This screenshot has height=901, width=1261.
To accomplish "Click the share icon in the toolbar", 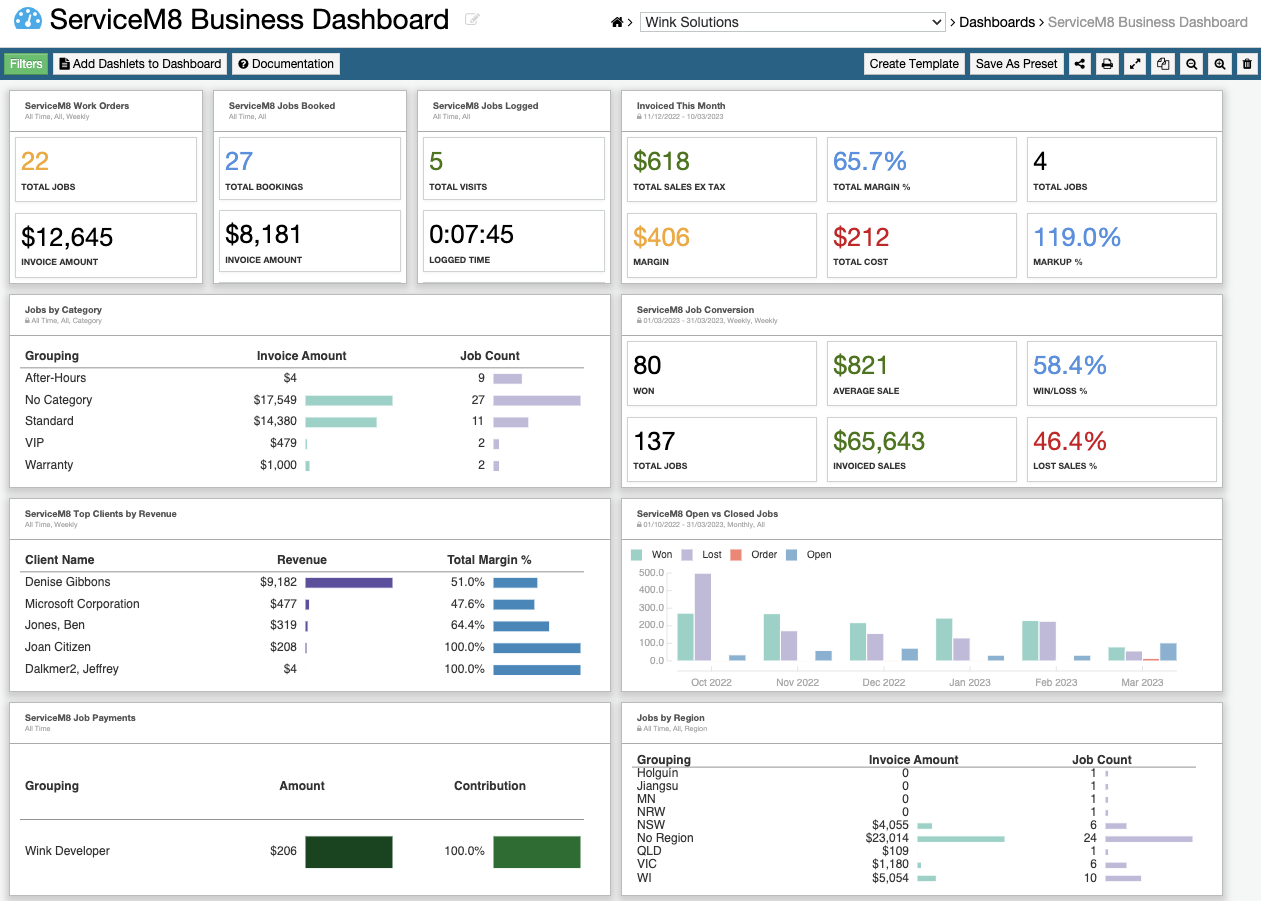I will [x=1079, y=63].
